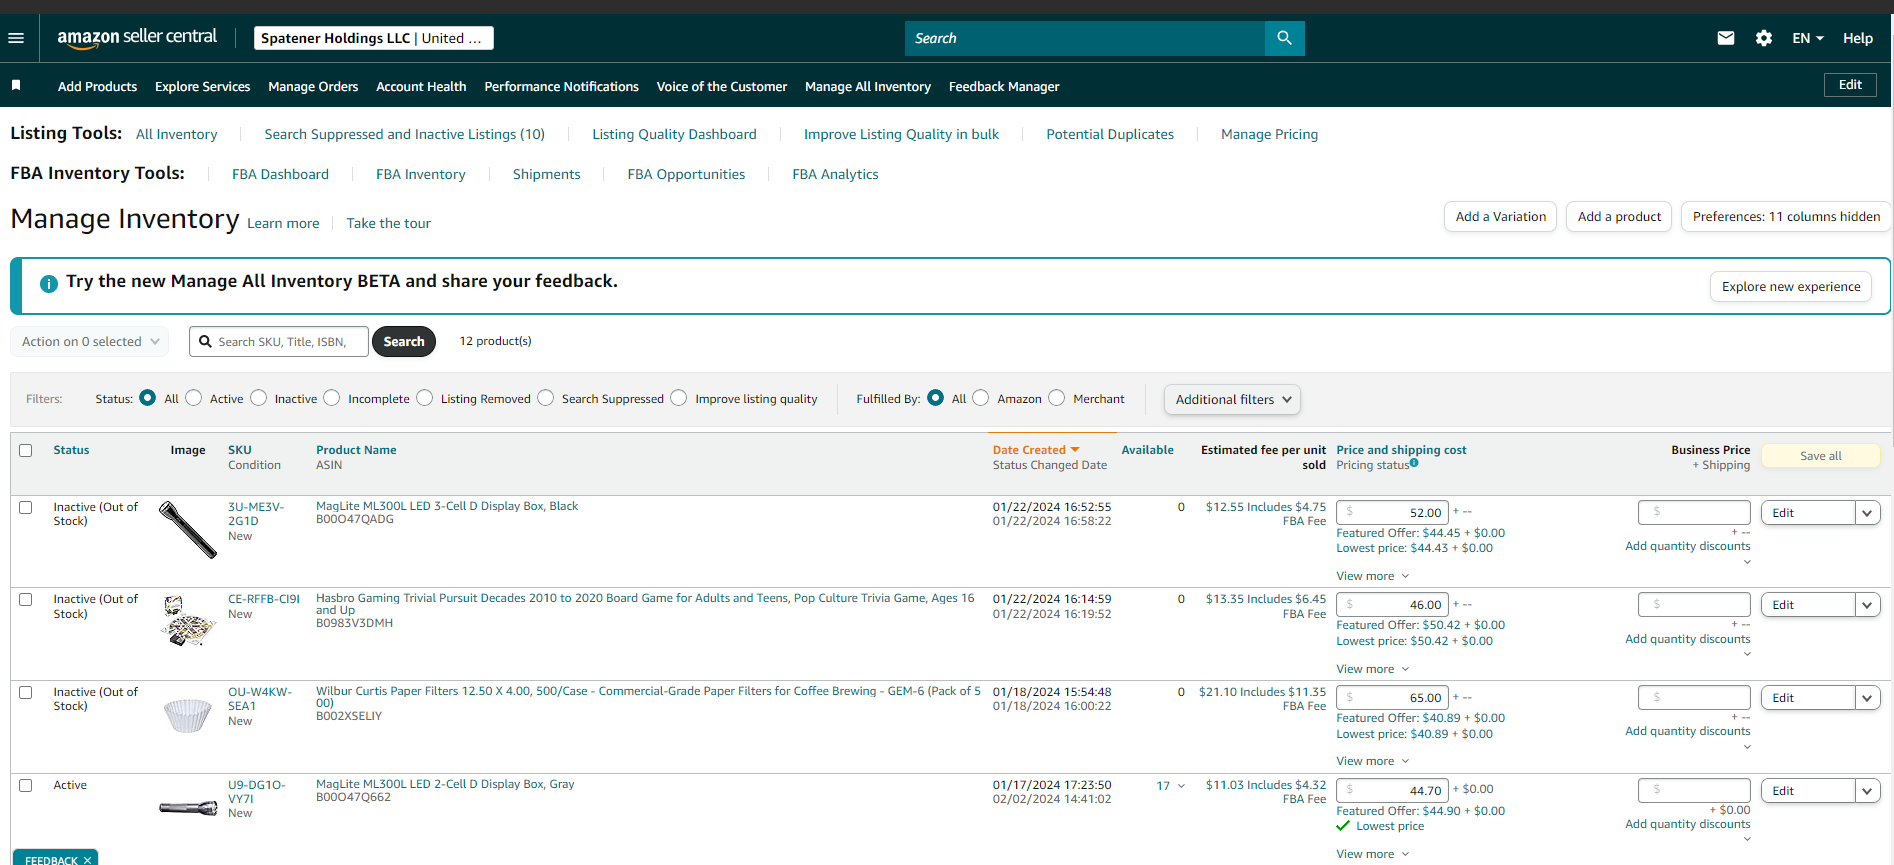Image resolution: width=1894 pixels, height=865 pixels.
Task: Open the mail messages icon
Action: (1726, 38)
